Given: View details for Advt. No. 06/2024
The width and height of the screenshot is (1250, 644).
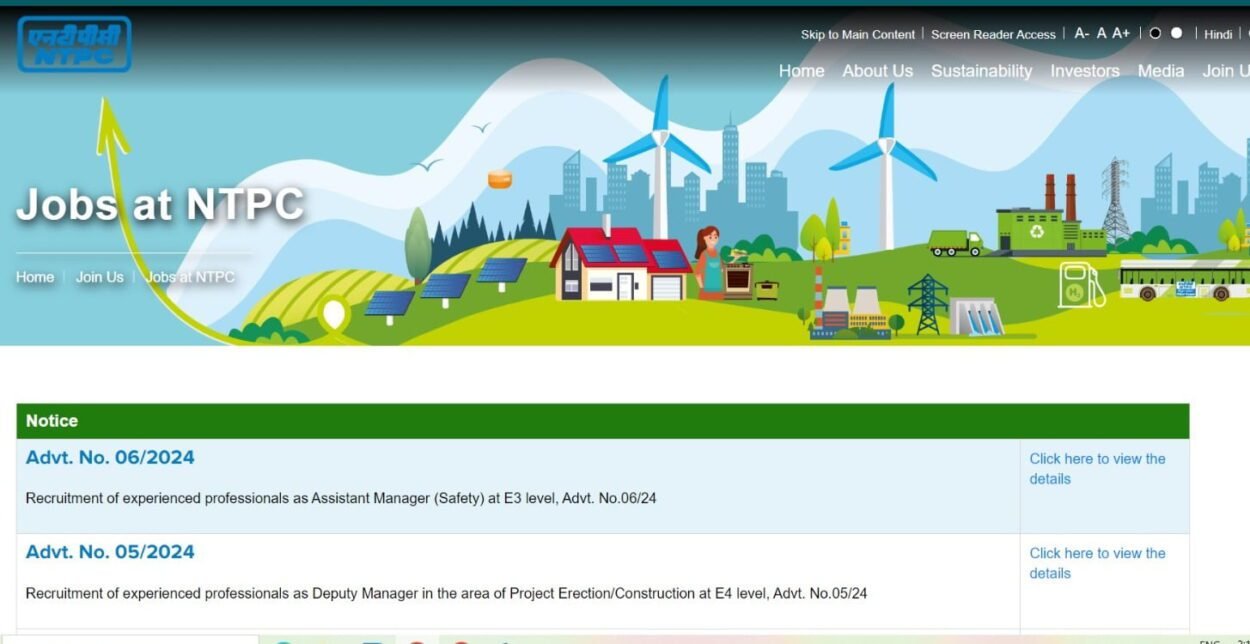Looking at the screenshot, I should pos(1097,468).
